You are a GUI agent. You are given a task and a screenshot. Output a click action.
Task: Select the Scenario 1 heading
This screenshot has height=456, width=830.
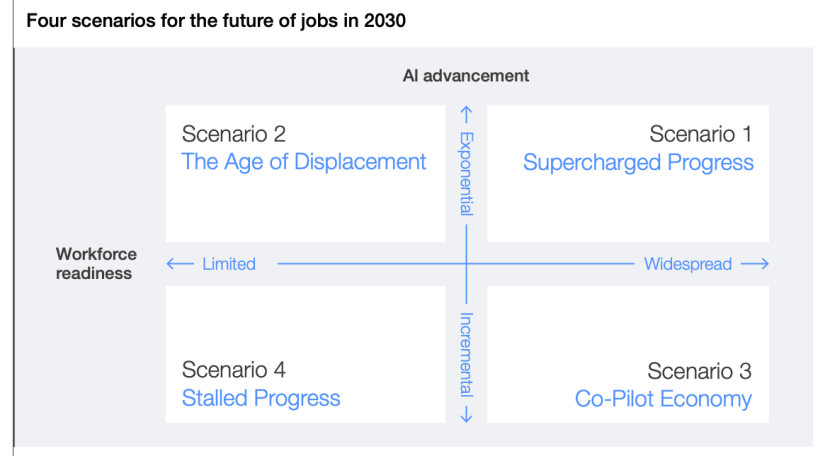(700, 134)
